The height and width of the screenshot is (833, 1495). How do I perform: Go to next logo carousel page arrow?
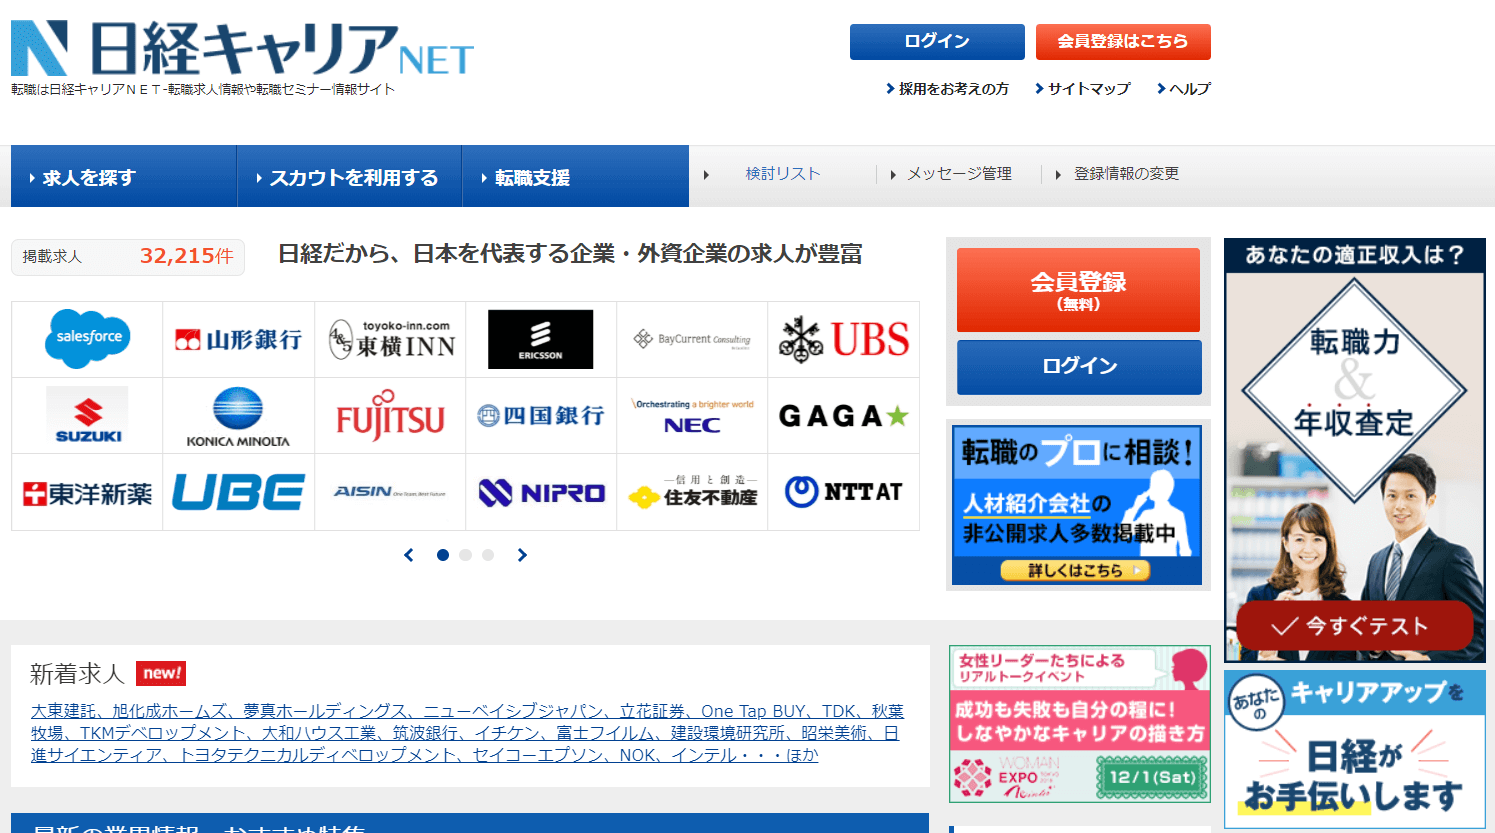522,555
